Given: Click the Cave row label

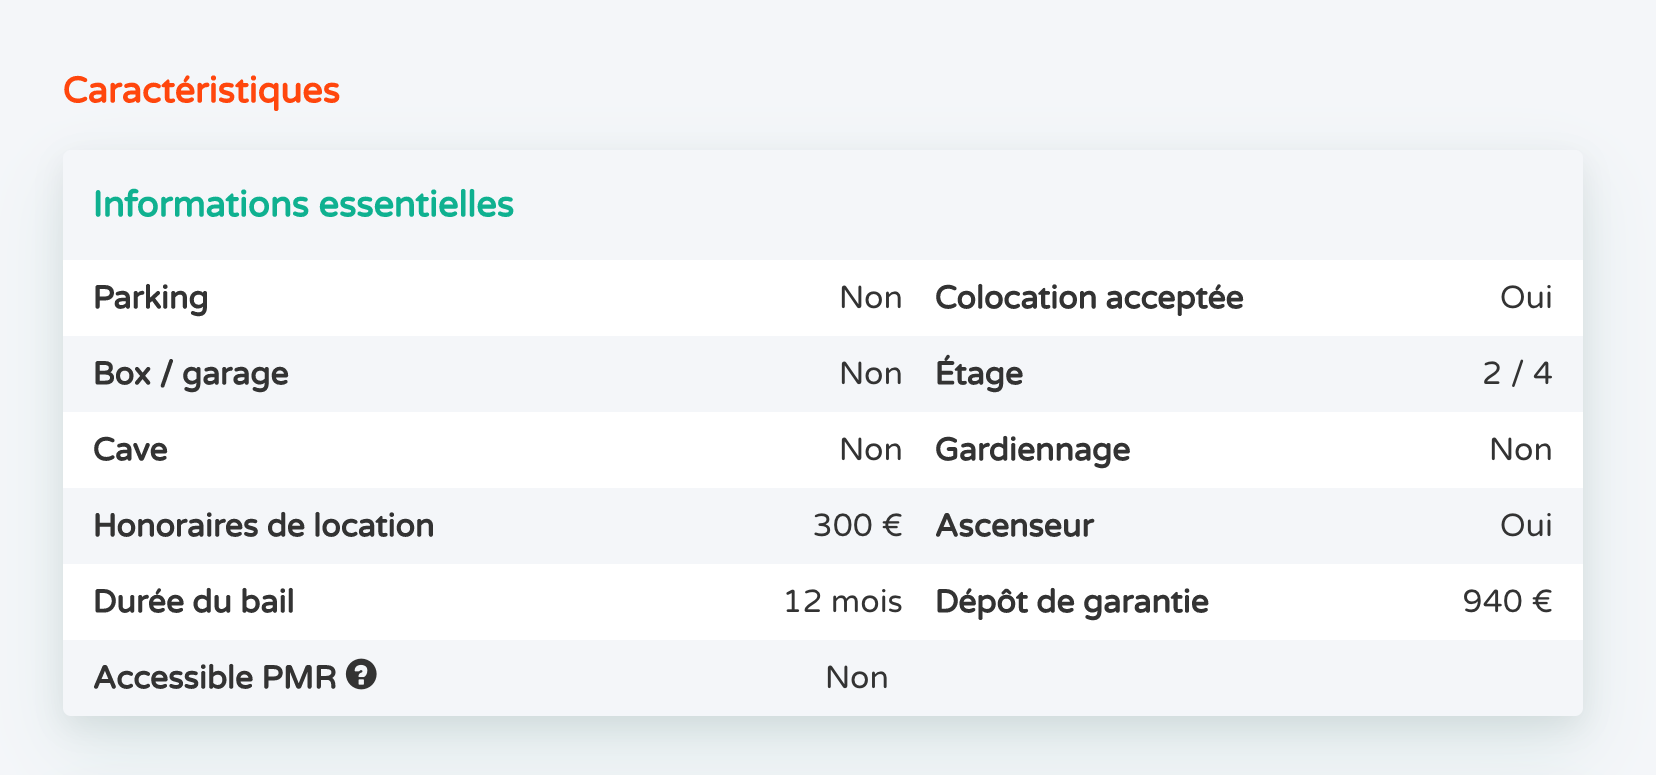Looking at the screenshot, I should pyautogui.click(x=131, y=450).
